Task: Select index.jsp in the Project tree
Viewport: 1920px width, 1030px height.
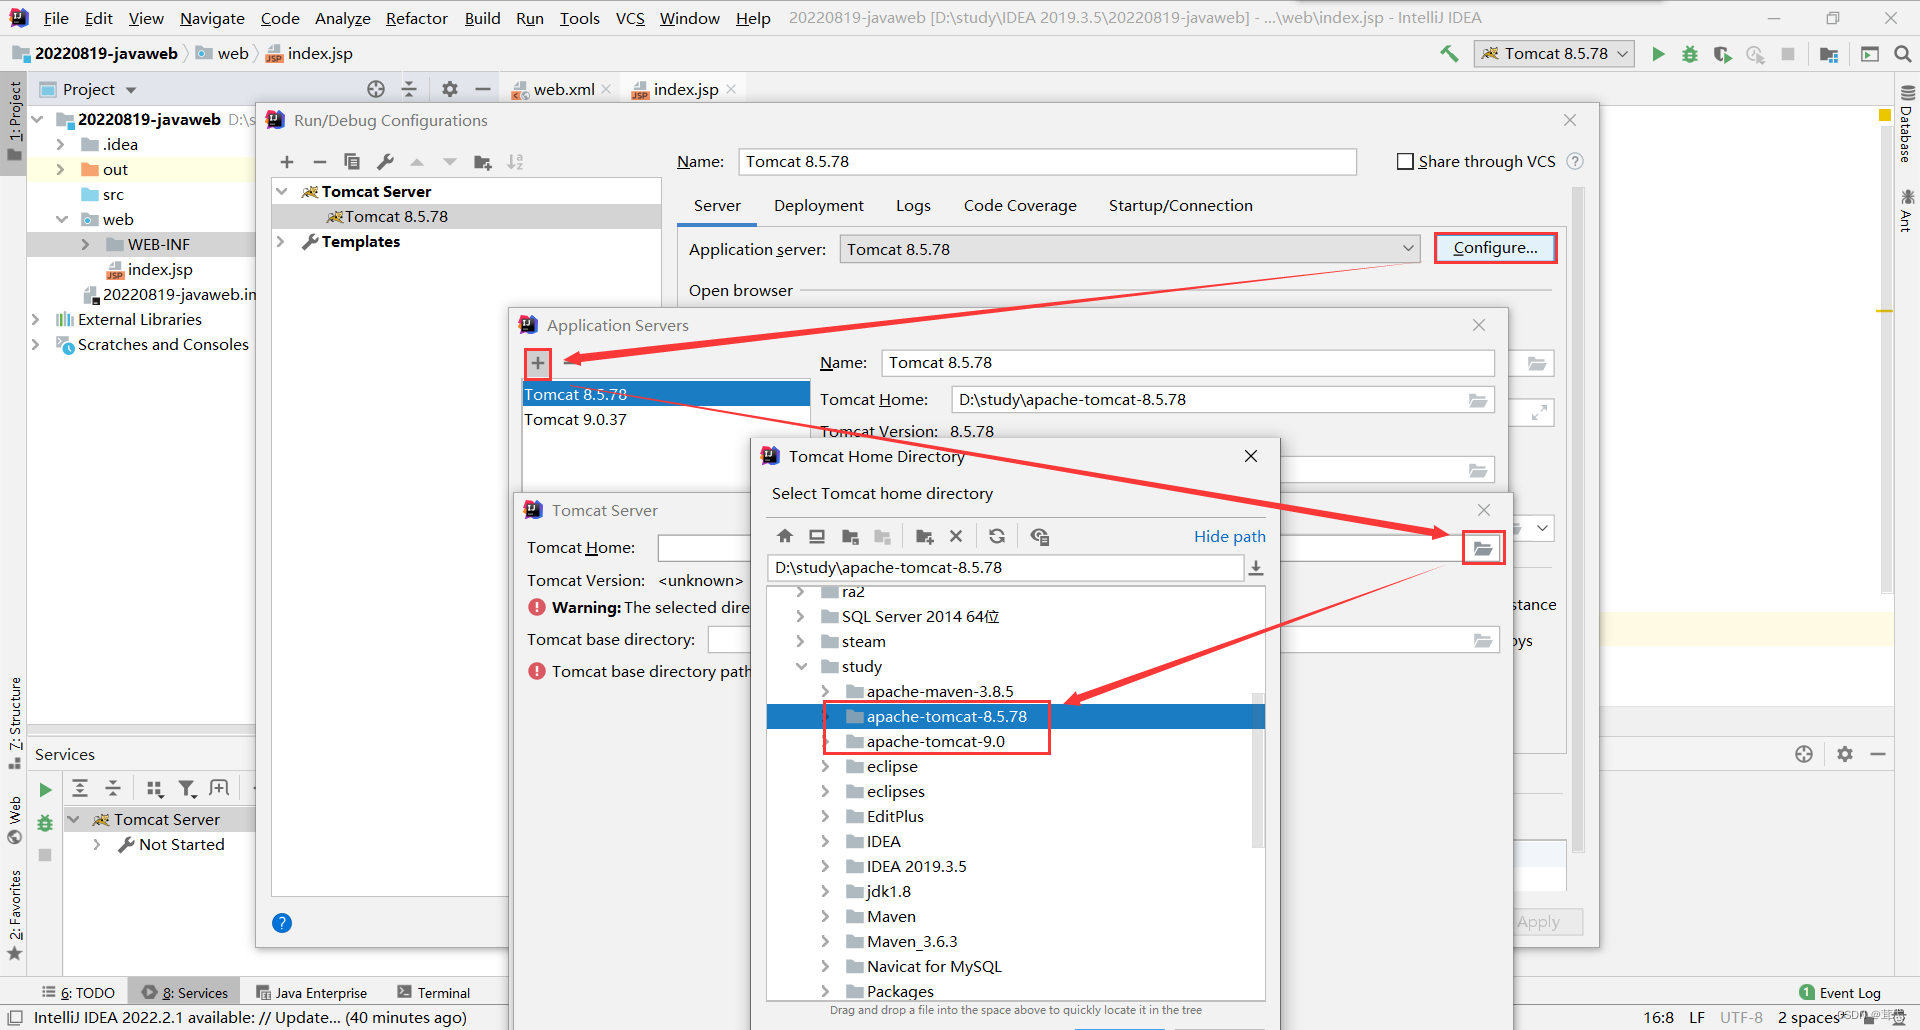Action: coord(160,269)
